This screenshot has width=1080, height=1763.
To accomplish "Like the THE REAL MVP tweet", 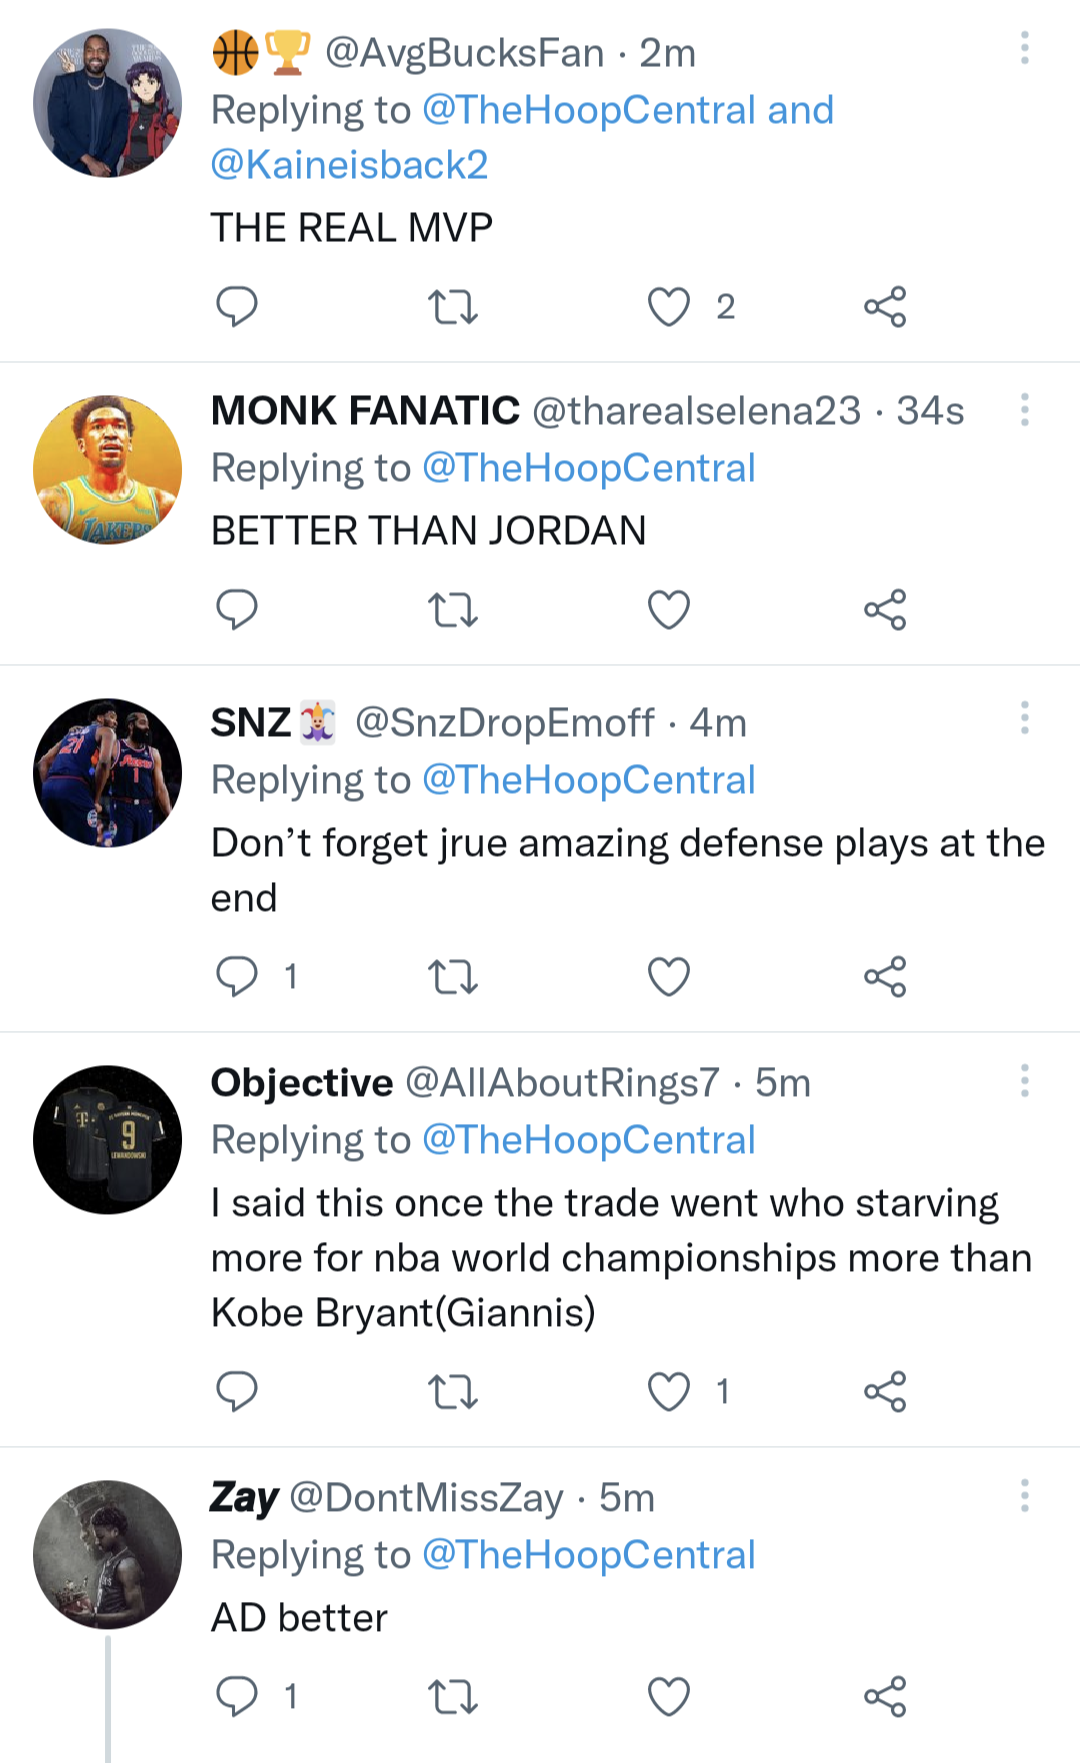I will 668,306.
